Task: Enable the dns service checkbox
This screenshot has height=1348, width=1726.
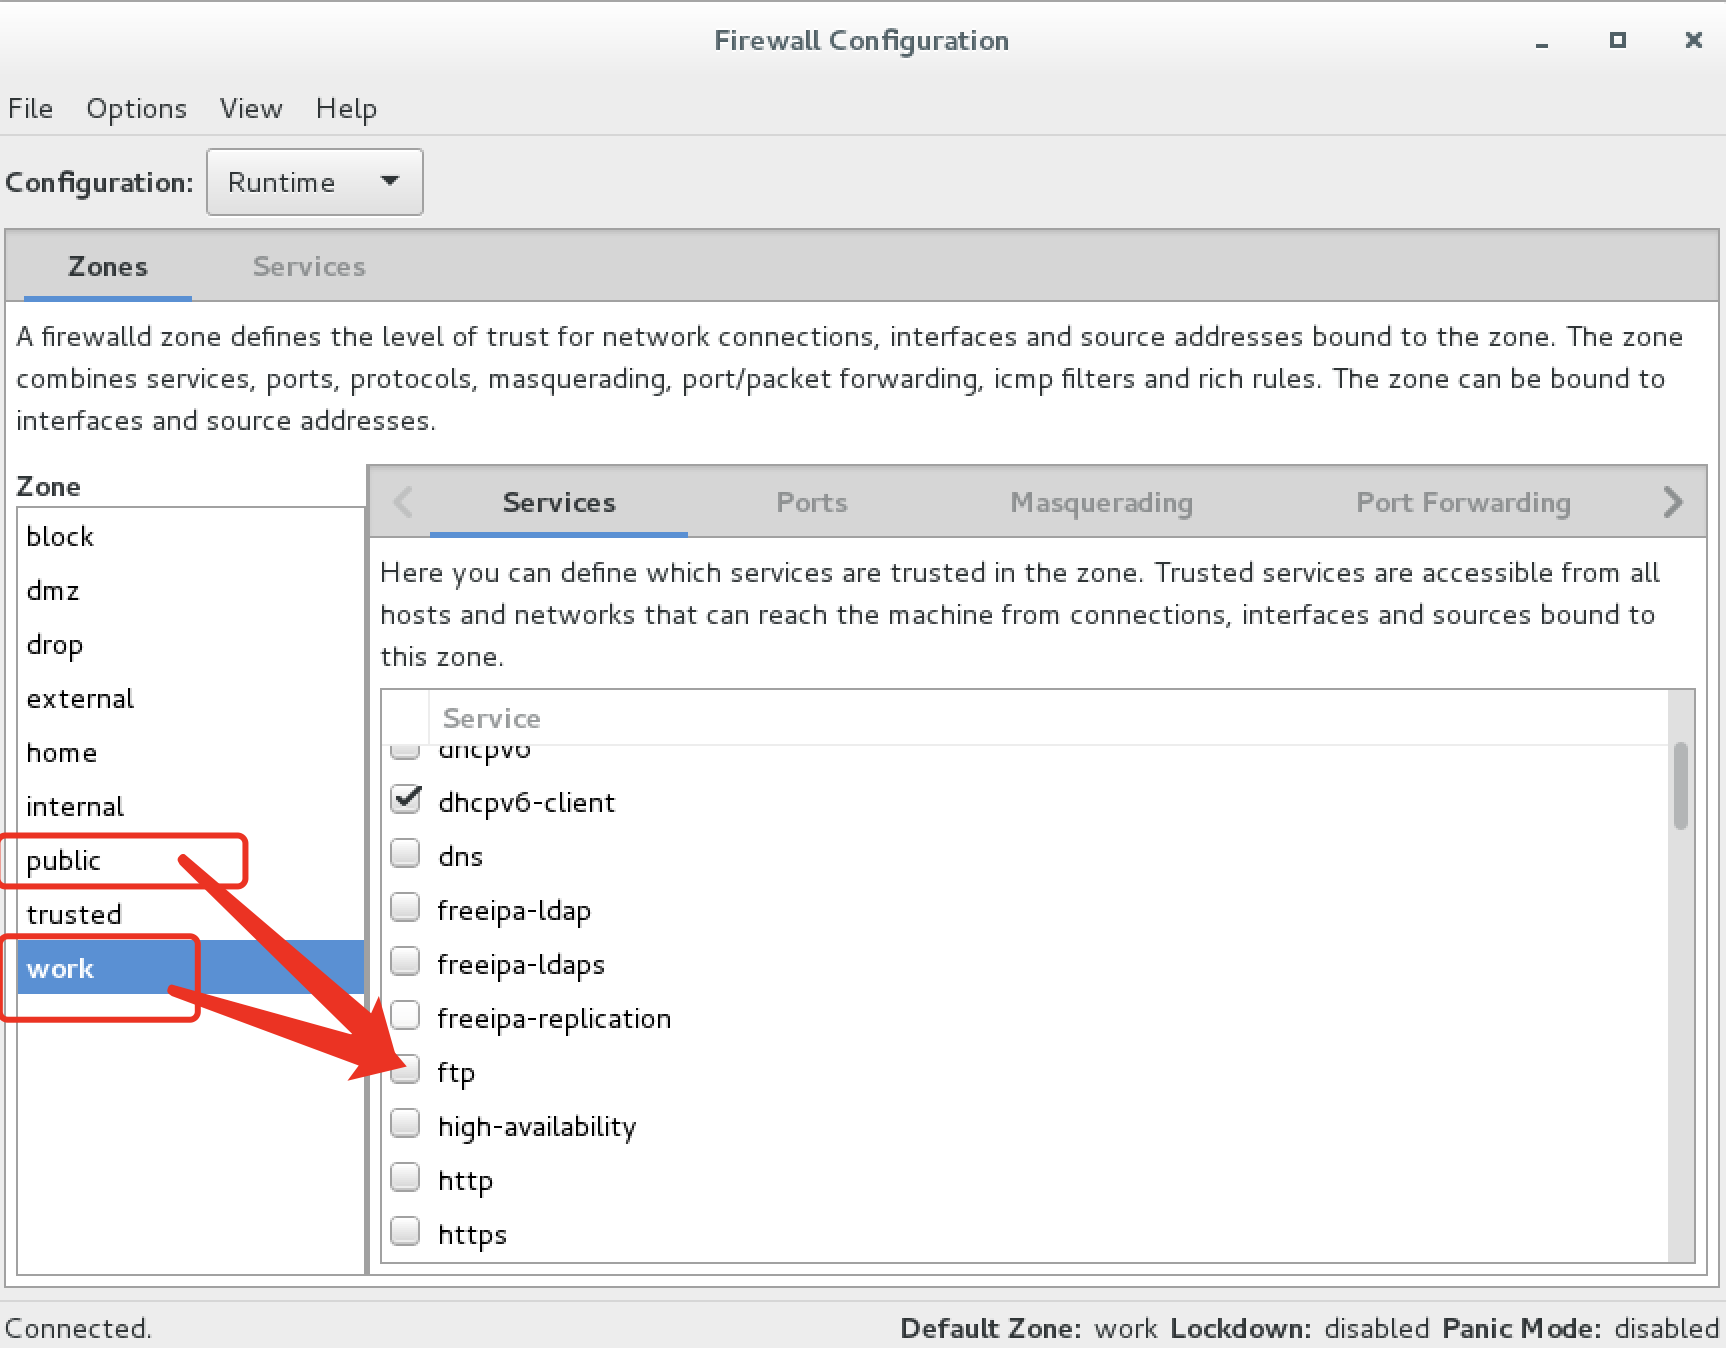Action: click(x=405, y=855)
